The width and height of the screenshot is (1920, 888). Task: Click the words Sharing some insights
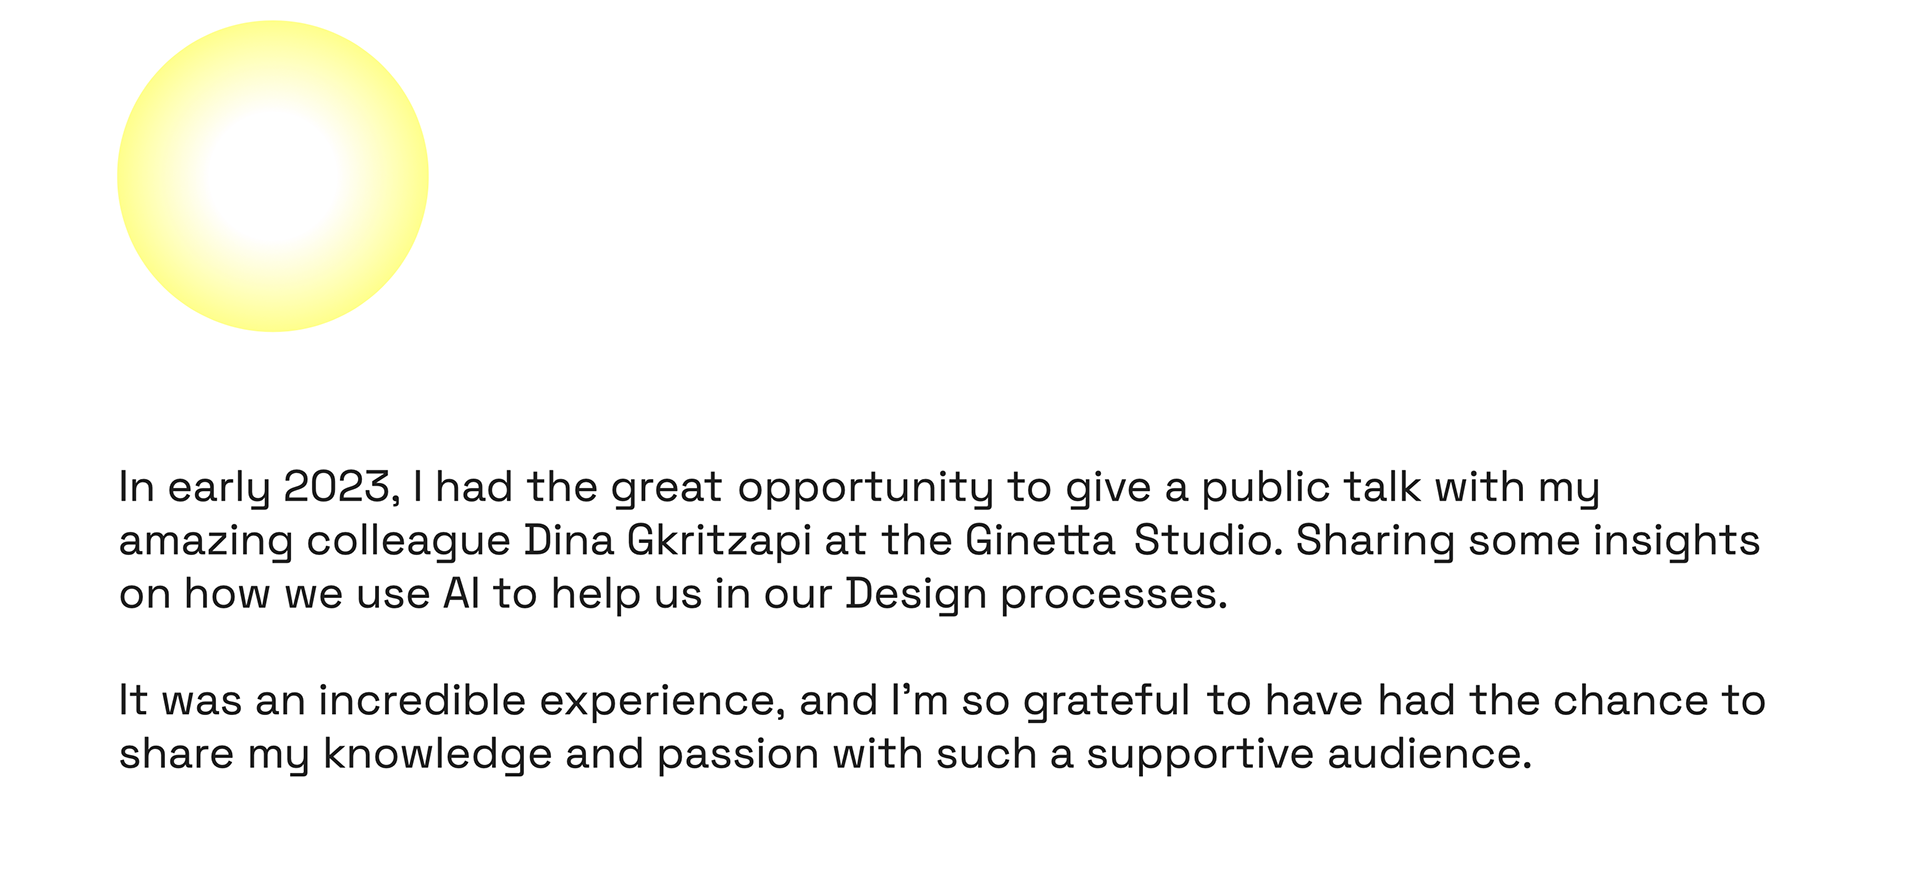coord(1527,541)
